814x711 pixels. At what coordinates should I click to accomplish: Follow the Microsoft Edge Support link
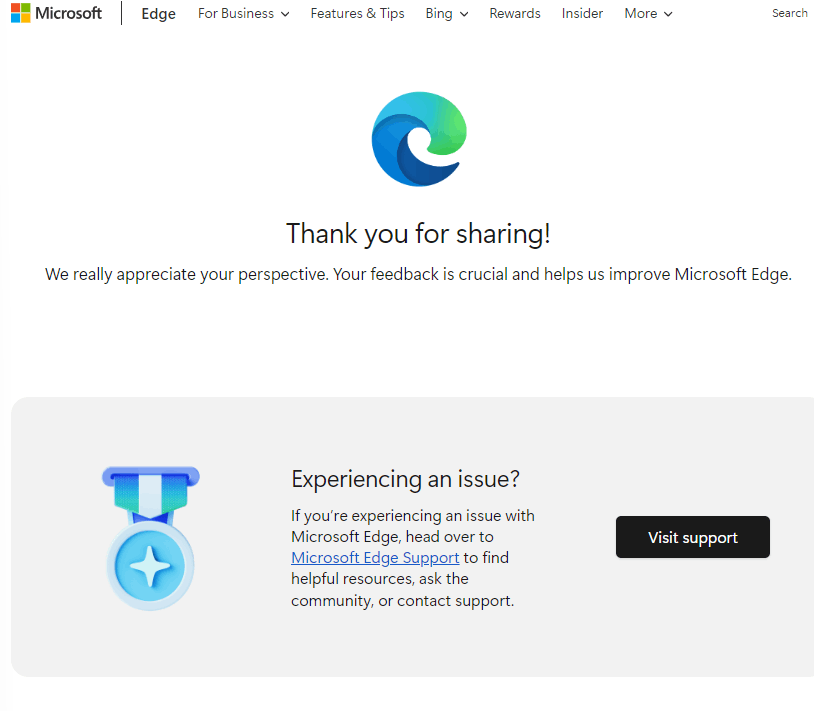tap(375, 557)
